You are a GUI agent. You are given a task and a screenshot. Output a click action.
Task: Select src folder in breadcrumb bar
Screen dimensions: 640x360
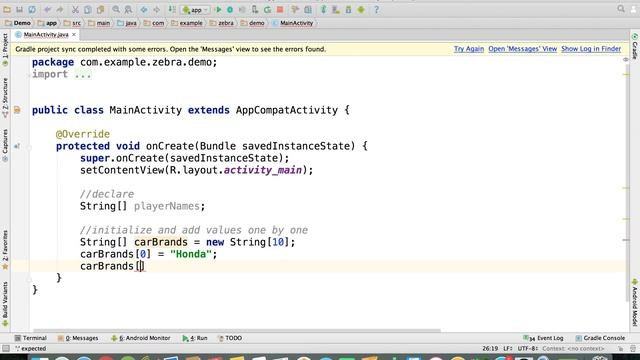pos(72,23)
